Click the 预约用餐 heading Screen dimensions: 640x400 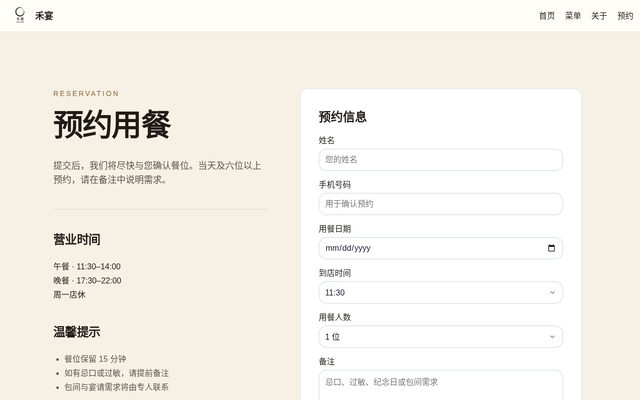click(x=112, y=124)
